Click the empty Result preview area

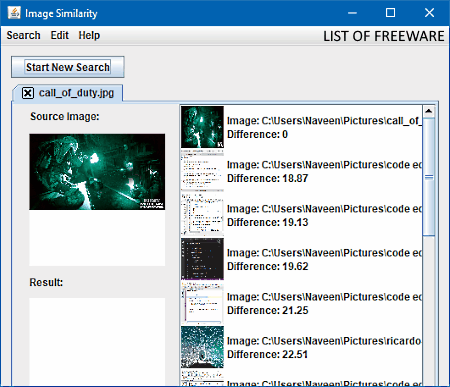(97, 342)
